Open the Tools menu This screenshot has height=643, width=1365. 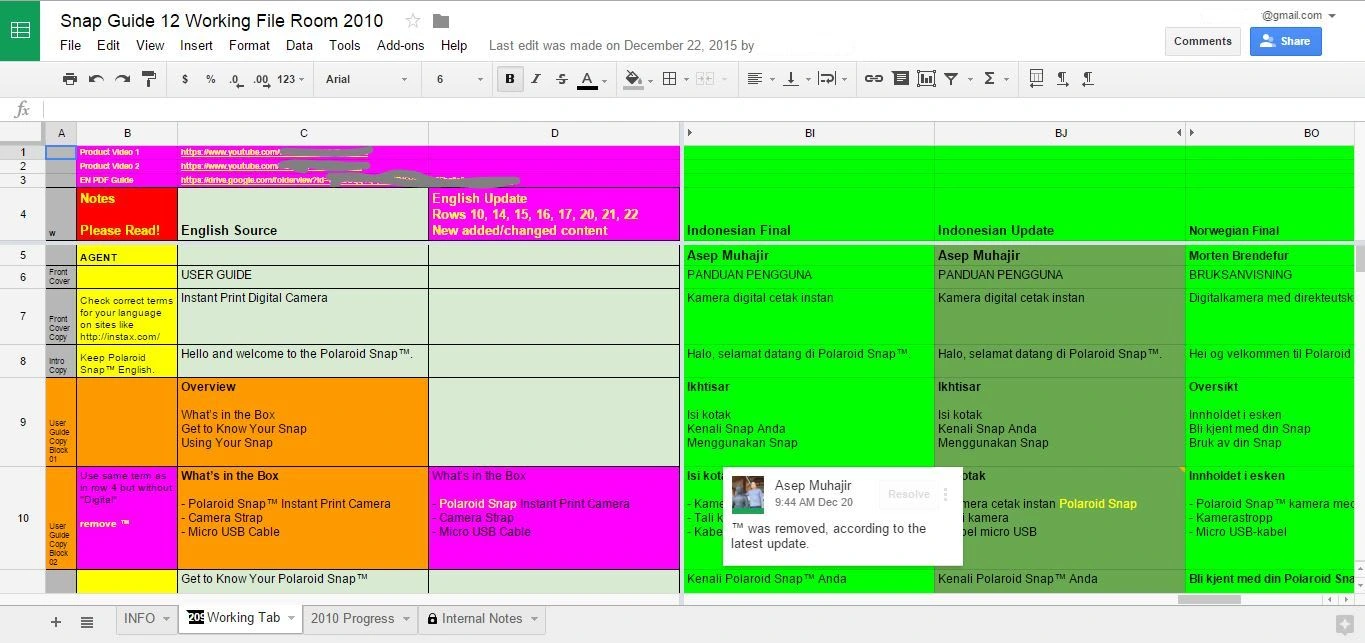(344, 45)
